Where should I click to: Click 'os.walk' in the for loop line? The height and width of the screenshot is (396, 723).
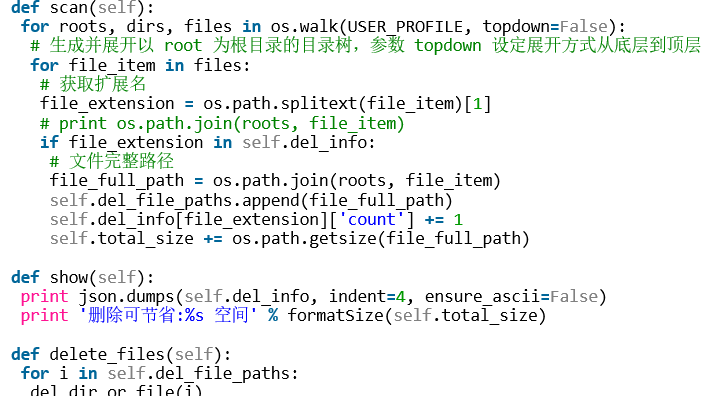304,27
